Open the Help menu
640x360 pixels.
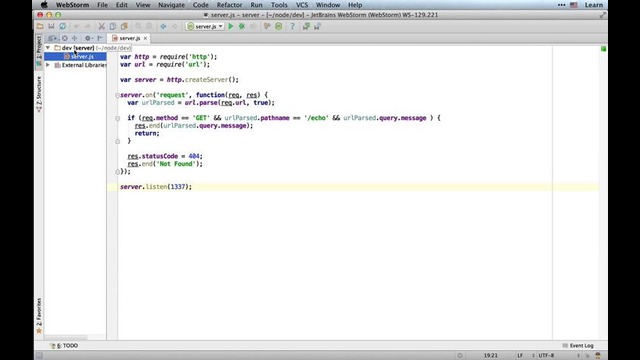pyautogui.click(x=355, y=5)
